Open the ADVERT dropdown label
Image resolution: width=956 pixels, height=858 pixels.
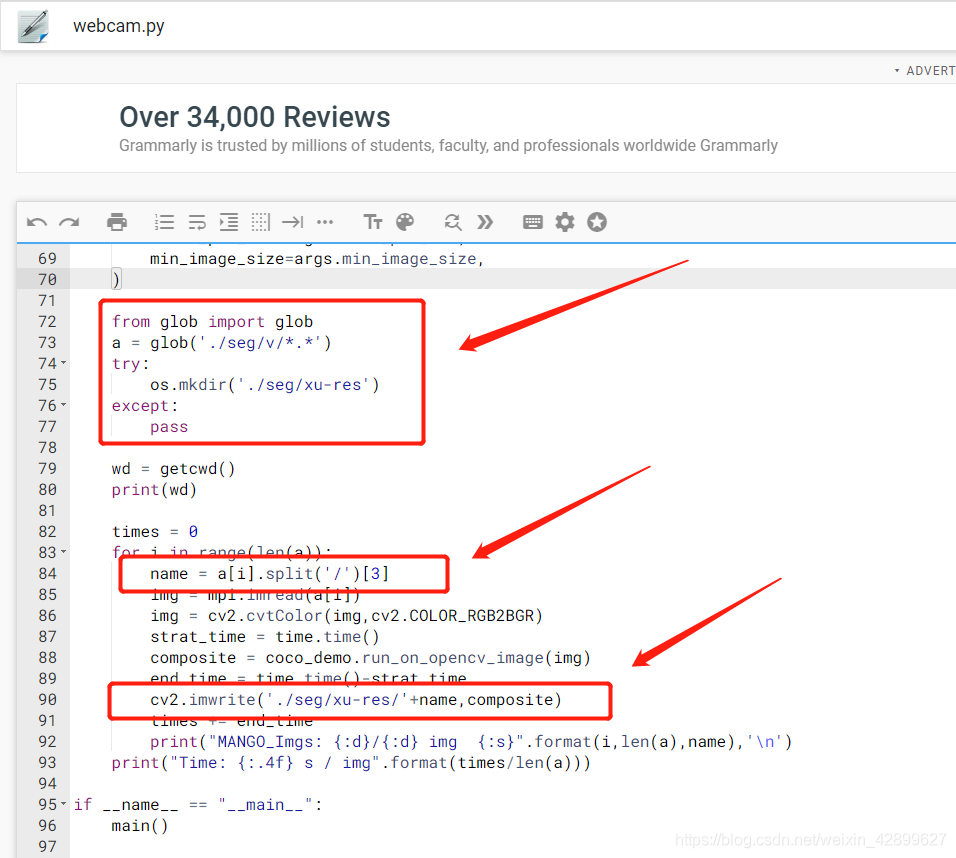(x=925, y=71)
